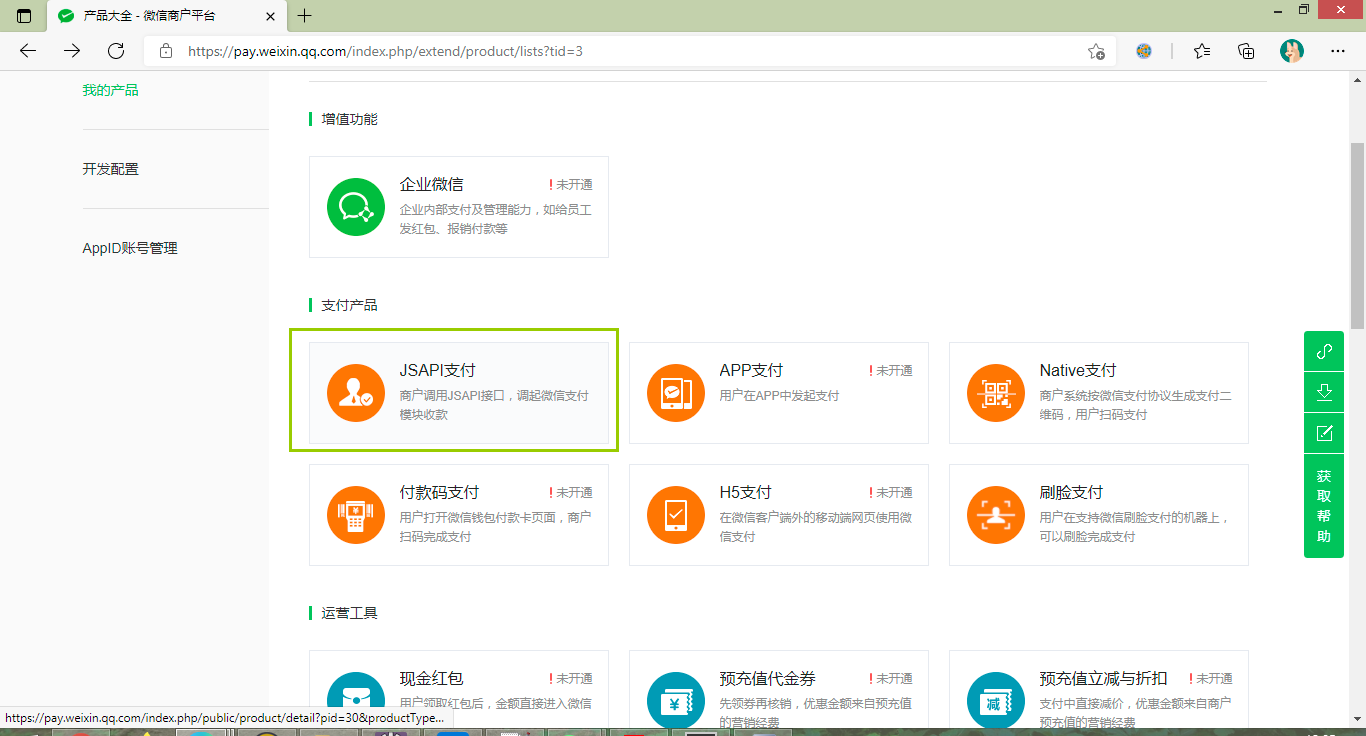
Task: Click the 付款码支付 orange icon
Action: 356,515
